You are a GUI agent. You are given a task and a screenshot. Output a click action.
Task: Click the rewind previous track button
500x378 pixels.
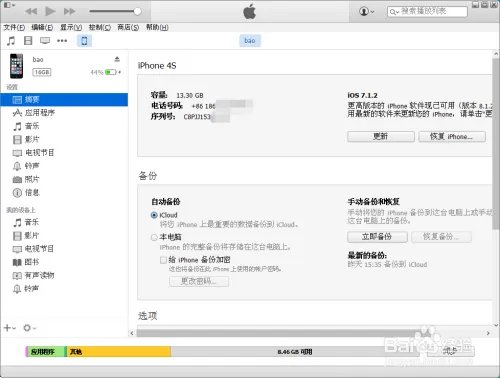(31, 11)
